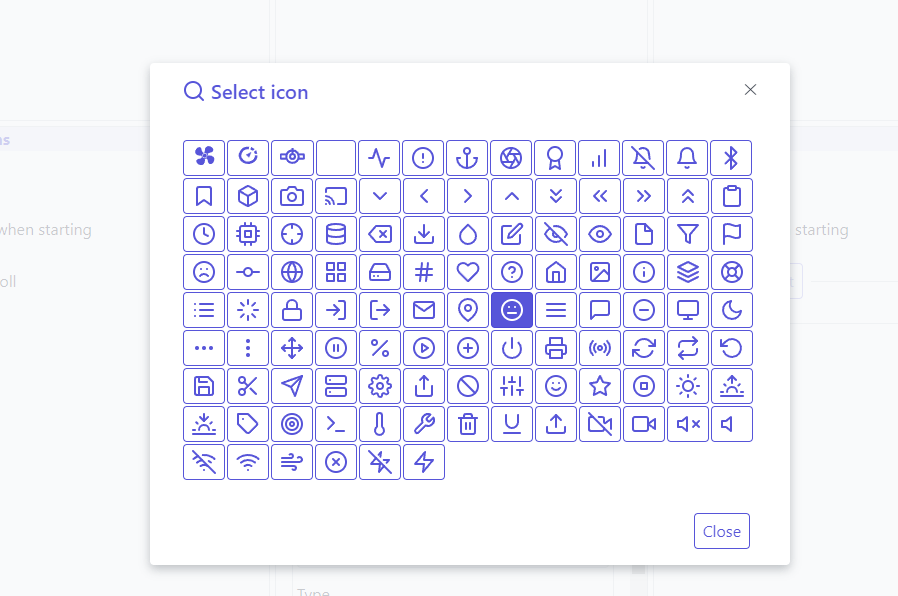Dismiss dialog with the X button
The image size is (898, 596).
pyautogui.click(x=751, y=90)
